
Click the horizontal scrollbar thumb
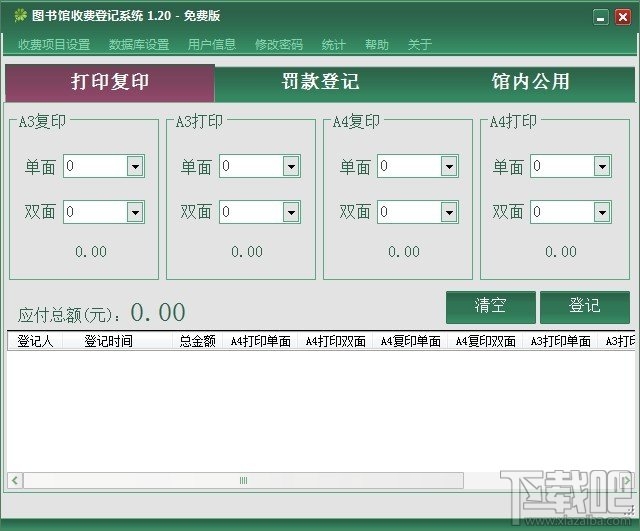click(243, 480)
